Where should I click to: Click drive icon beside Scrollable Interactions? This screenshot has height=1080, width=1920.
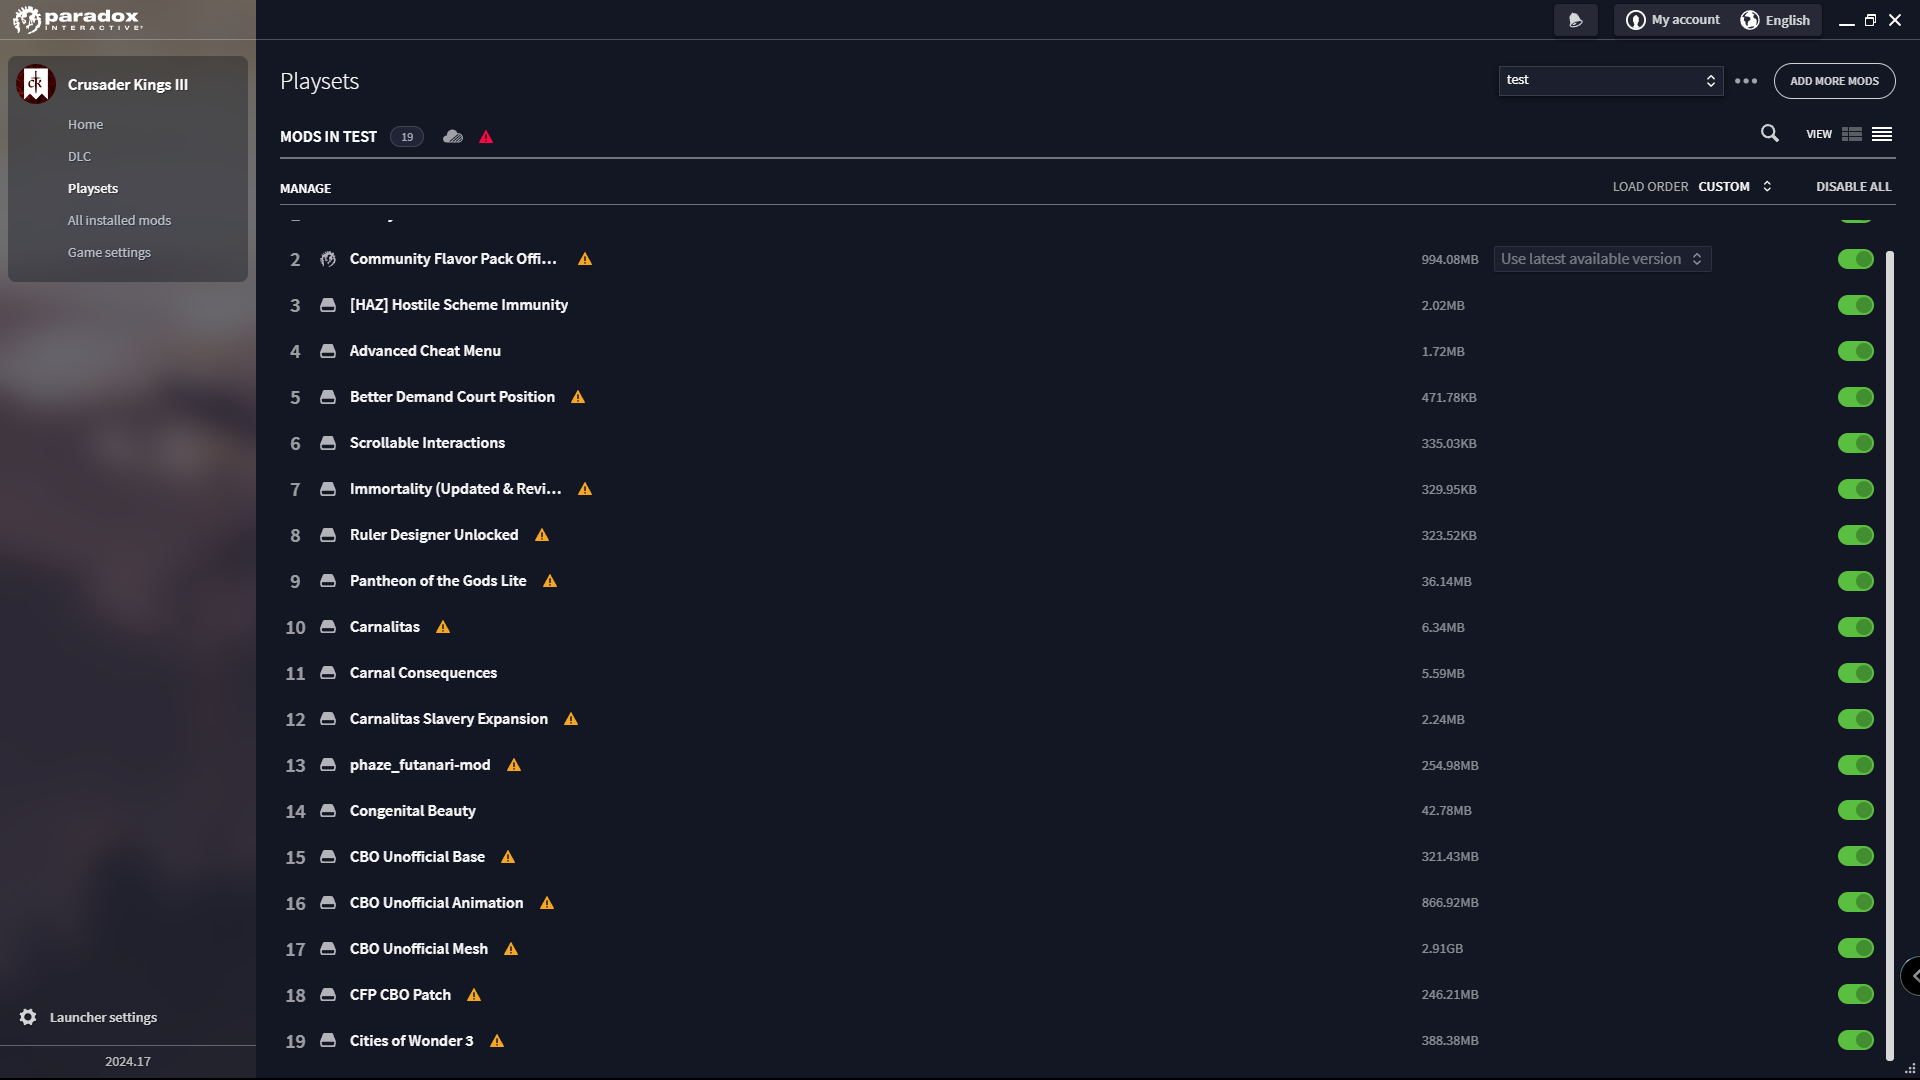click(328, 443)
